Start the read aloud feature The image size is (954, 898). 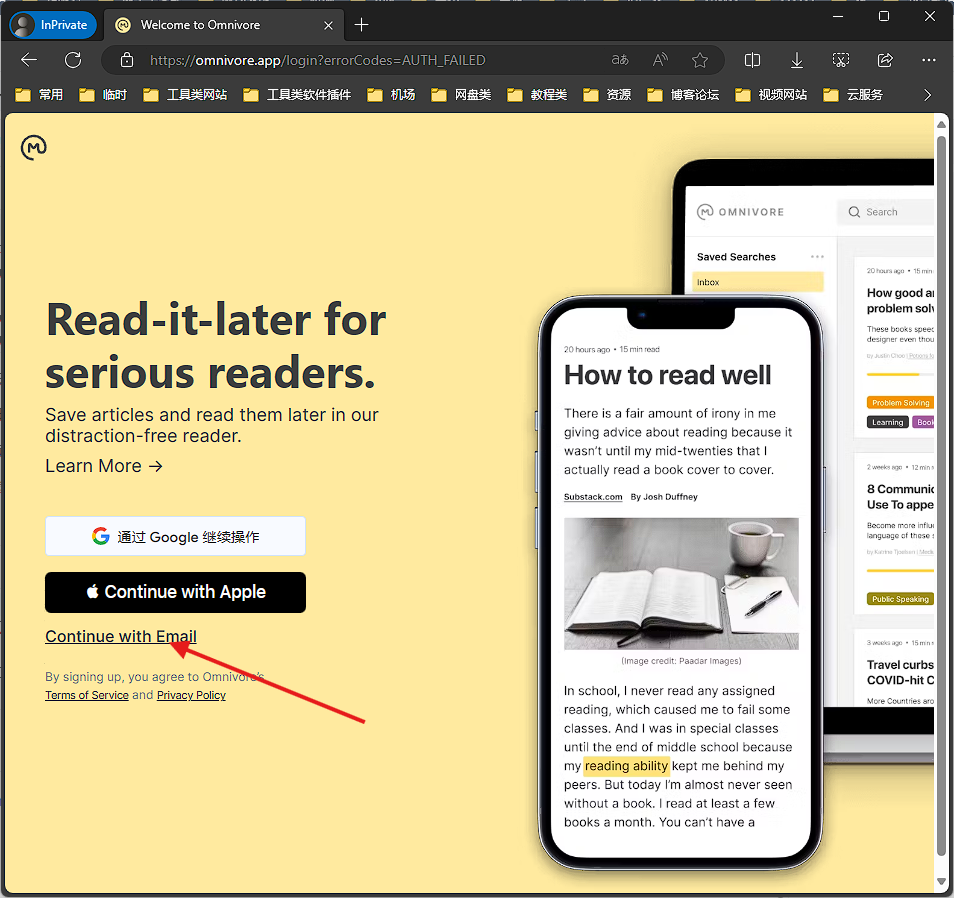(x=660, y=60)
